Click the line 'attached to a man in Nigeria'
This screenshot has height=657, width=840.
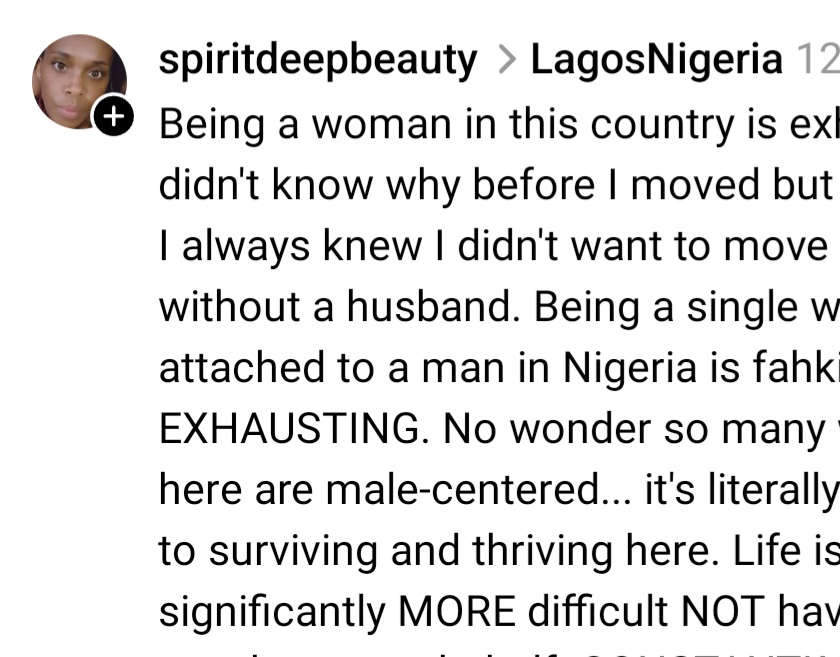coord(499,368)
